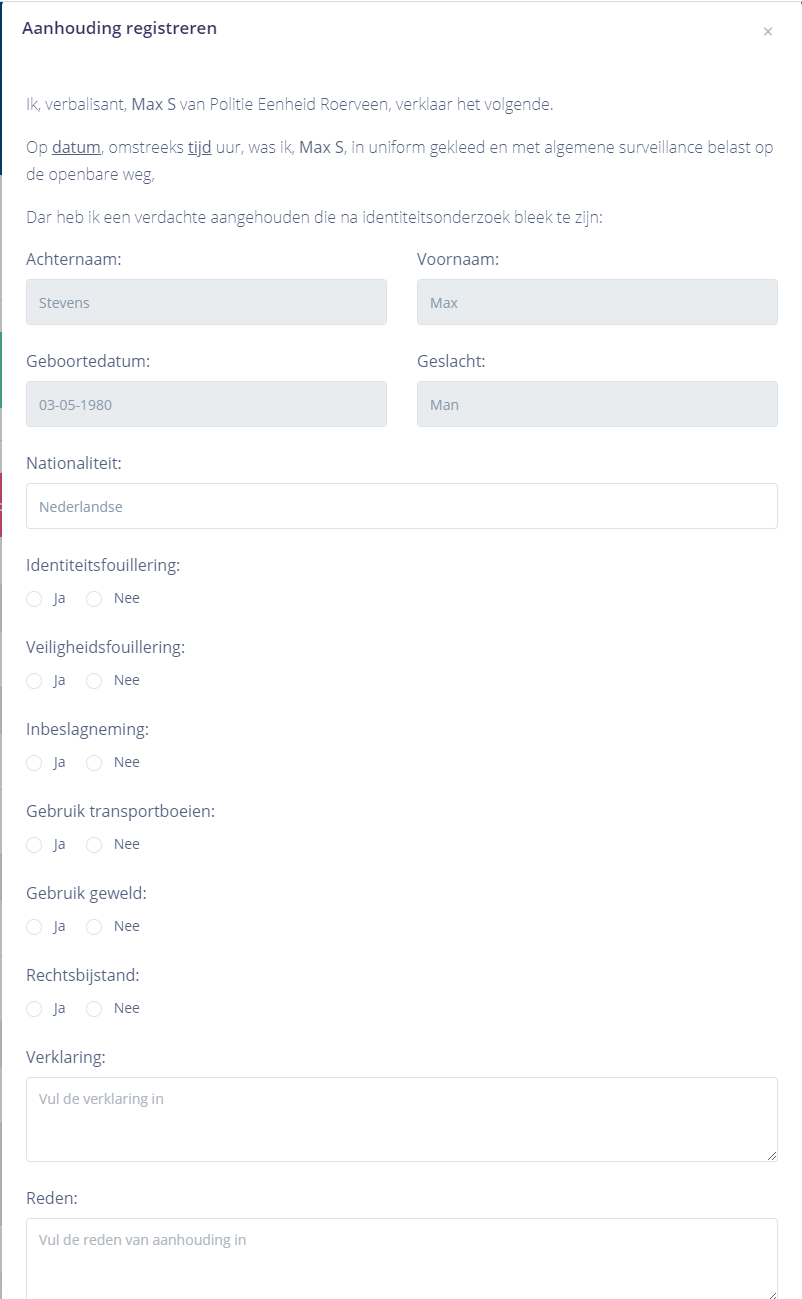Close the Aanhouding registreren dialog
This screenshot has width=802, height=1299.
point(768,32)
